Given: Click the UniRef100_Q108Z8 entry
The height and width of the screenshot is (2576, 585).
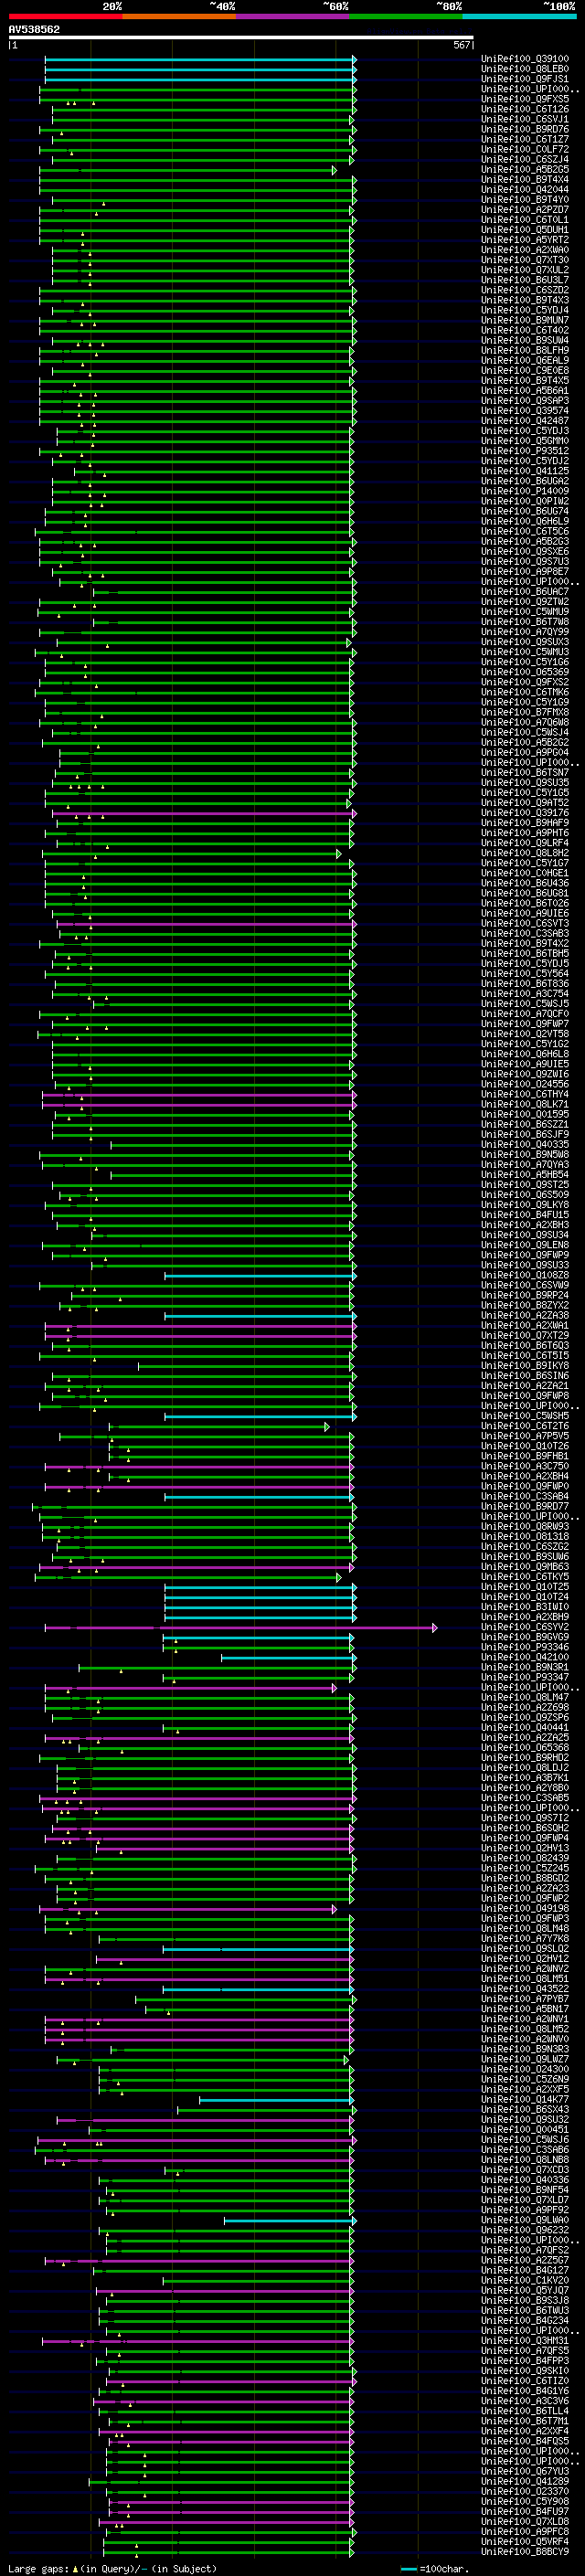Looking at the screenshot, I should point(525,1275).
